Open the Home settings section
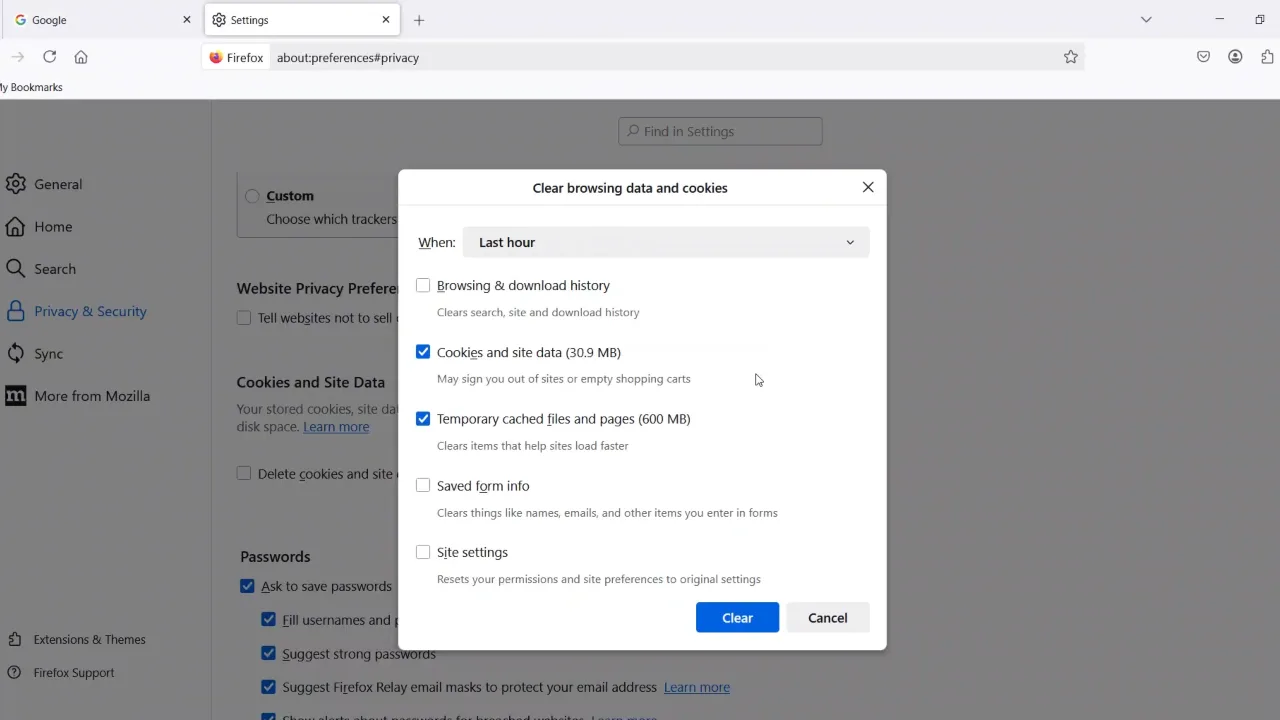This screenshot has width=1280, height=720. pos(53,227)
